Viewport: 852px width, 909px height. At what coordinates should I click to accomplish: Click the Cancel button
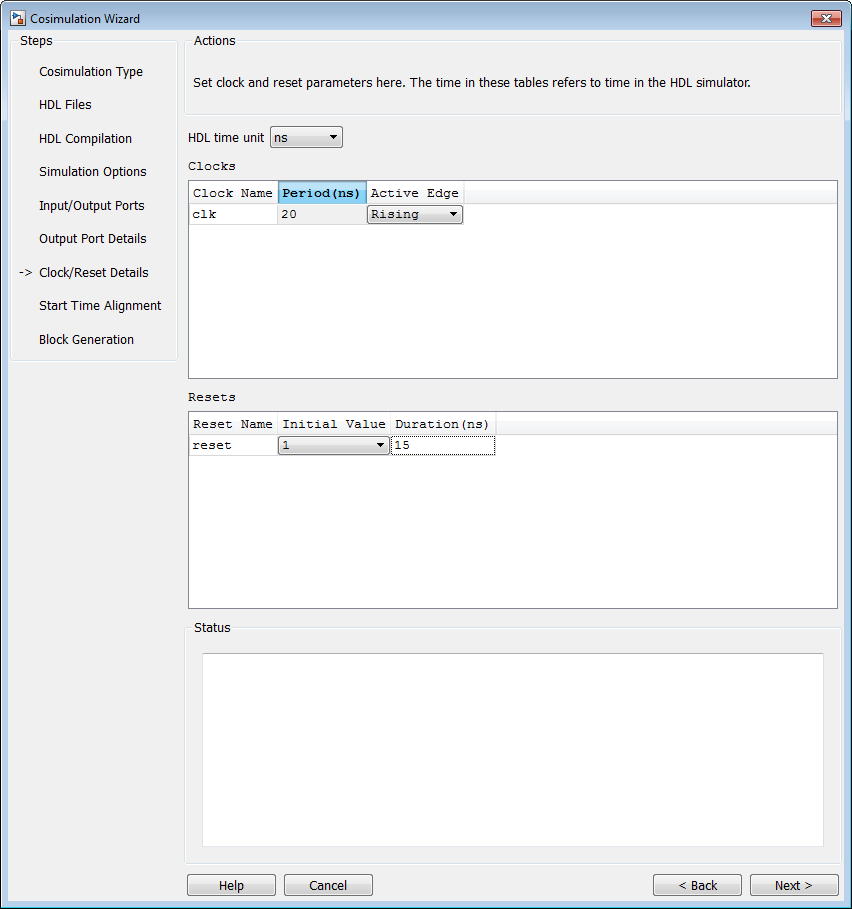pyautogui.click(x=328, y=885)
